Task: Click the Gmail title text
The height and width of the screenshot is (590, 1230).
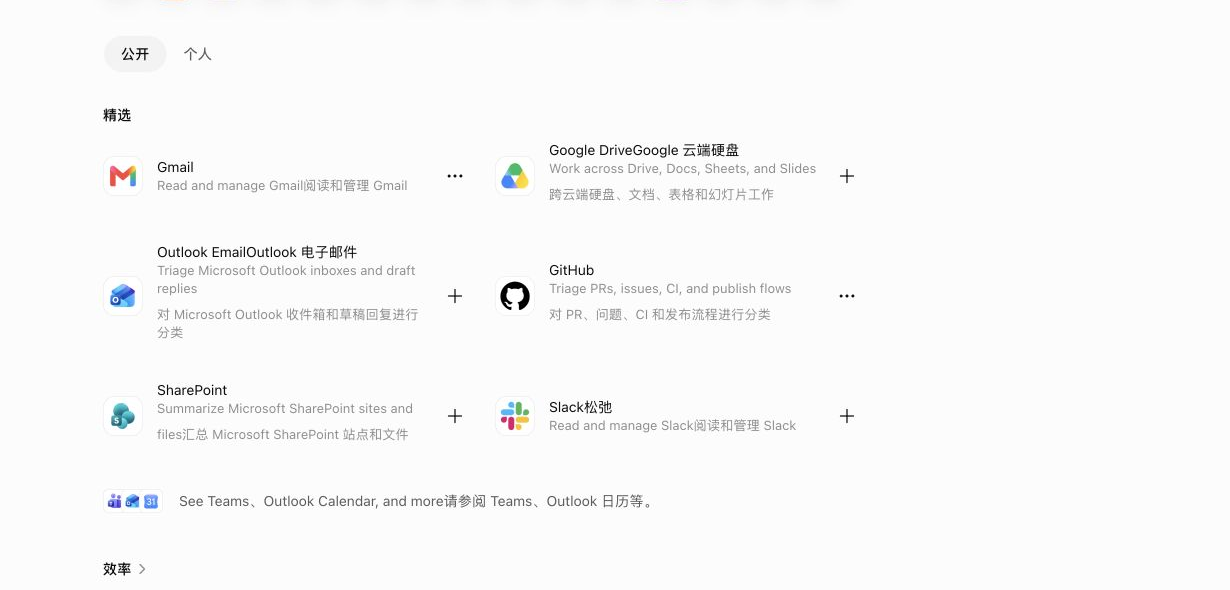Action: (x=175, y=167)
